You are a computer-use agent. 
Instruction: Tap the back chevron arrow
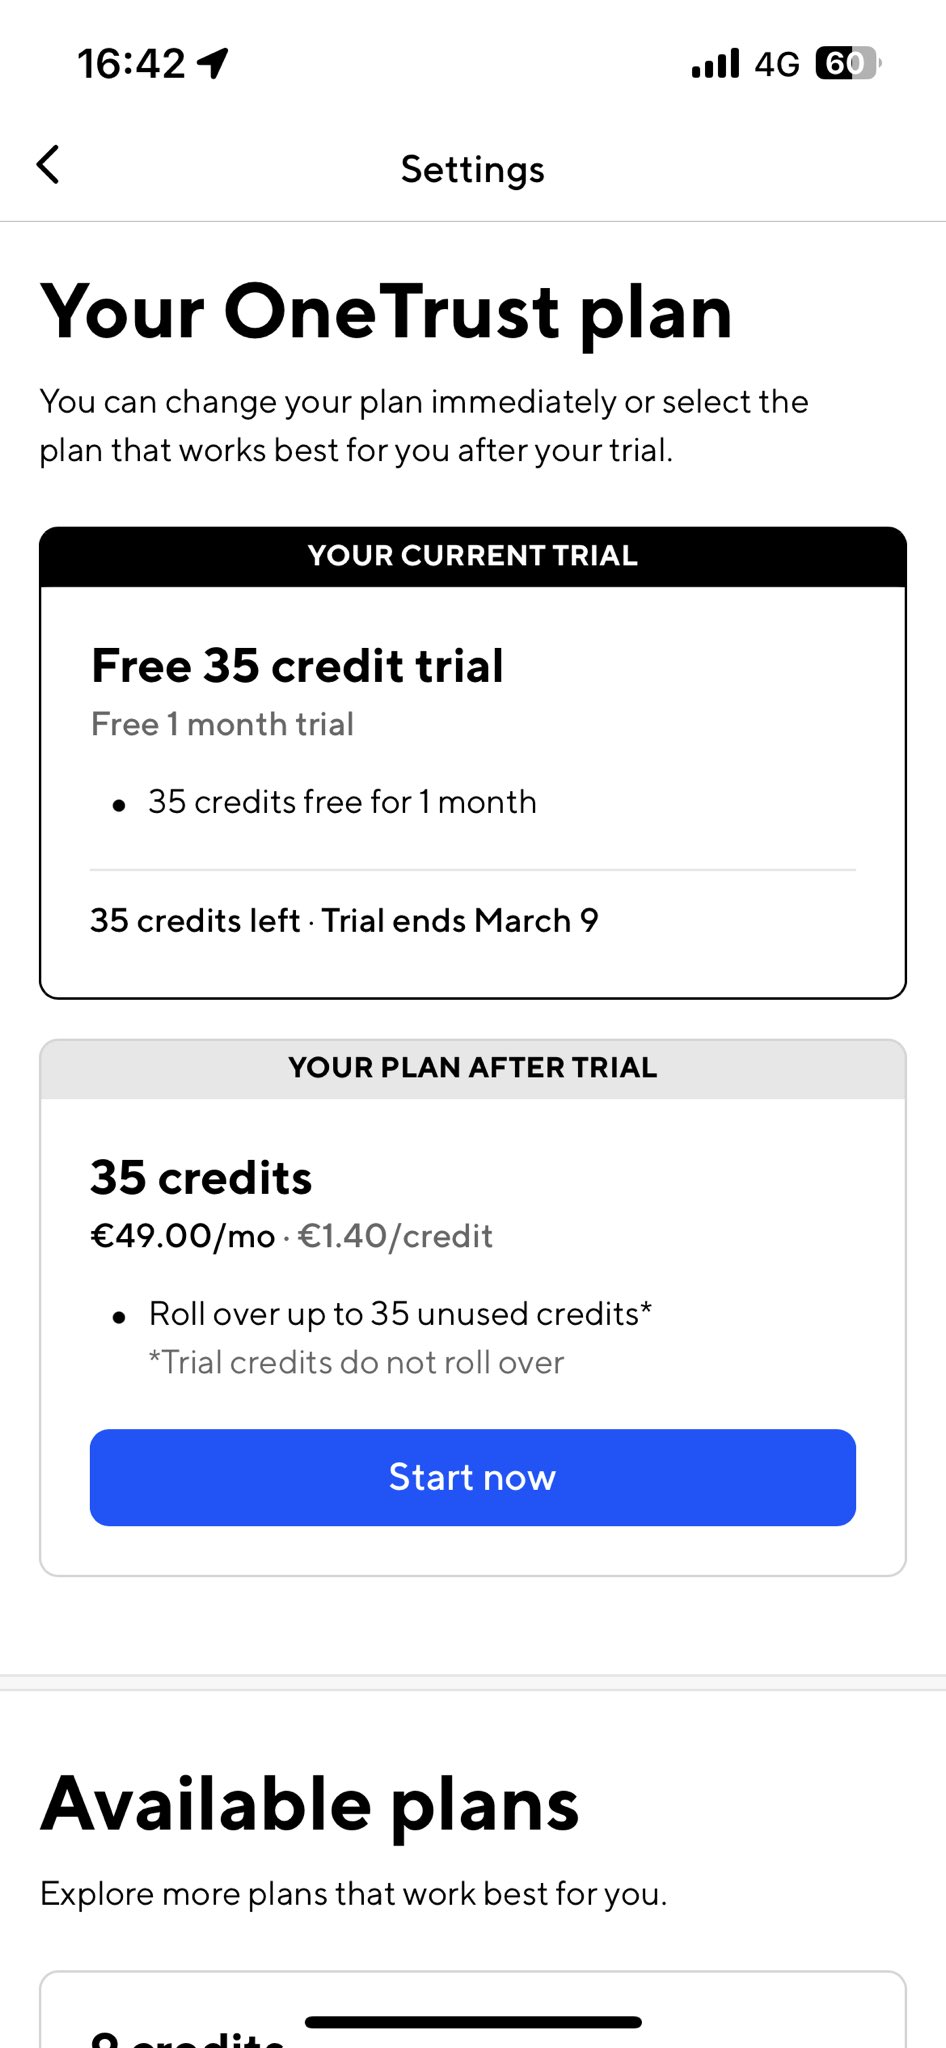[x=48, y=165]
